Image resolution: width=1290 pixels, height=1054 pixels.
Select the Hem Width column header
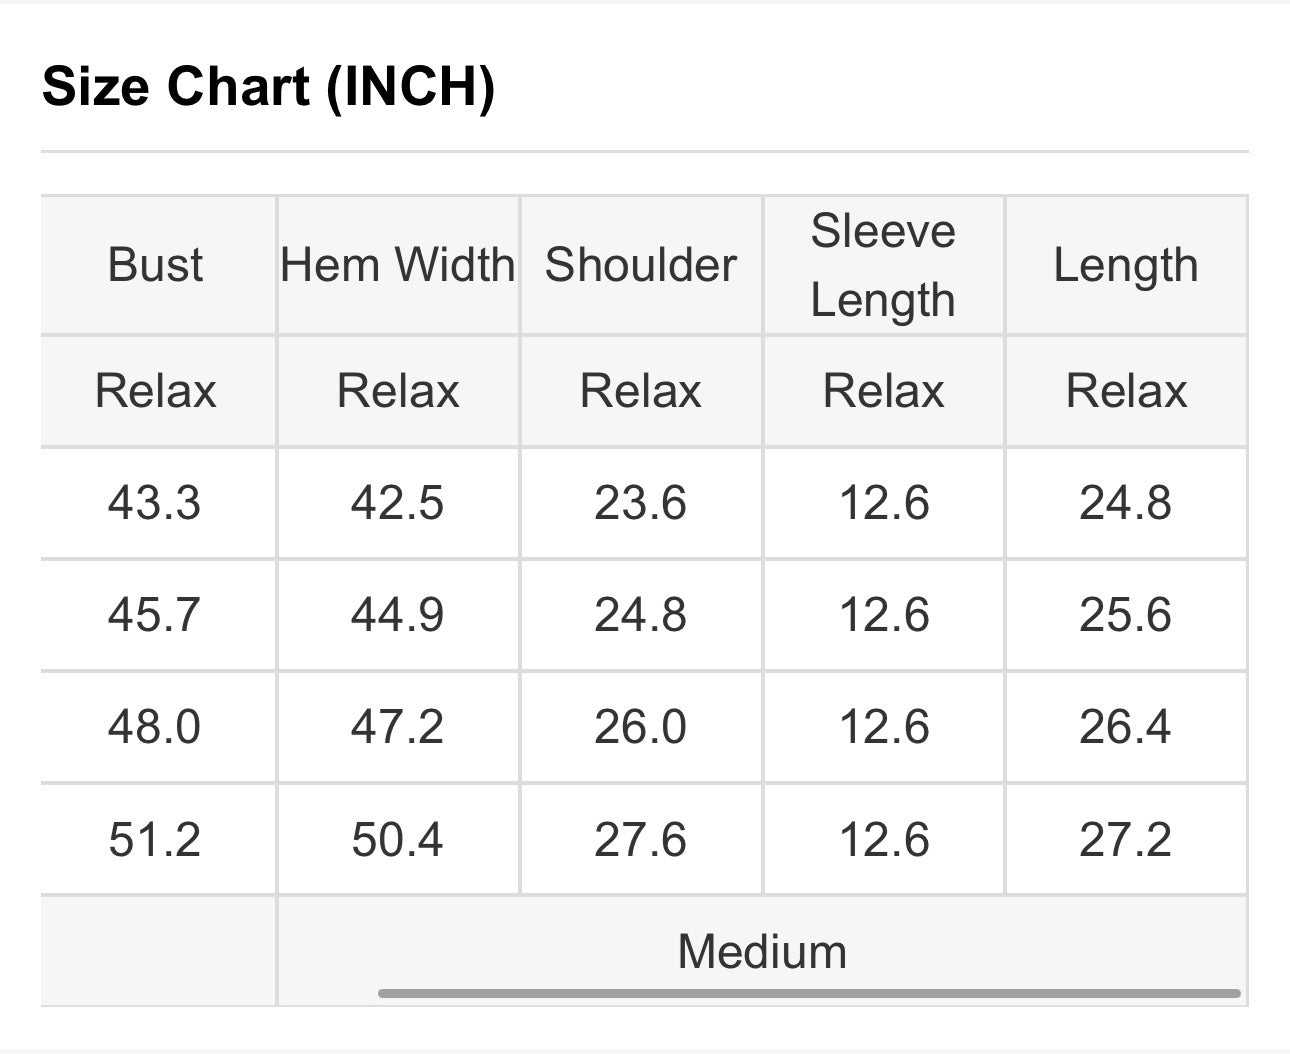(398, 265)
